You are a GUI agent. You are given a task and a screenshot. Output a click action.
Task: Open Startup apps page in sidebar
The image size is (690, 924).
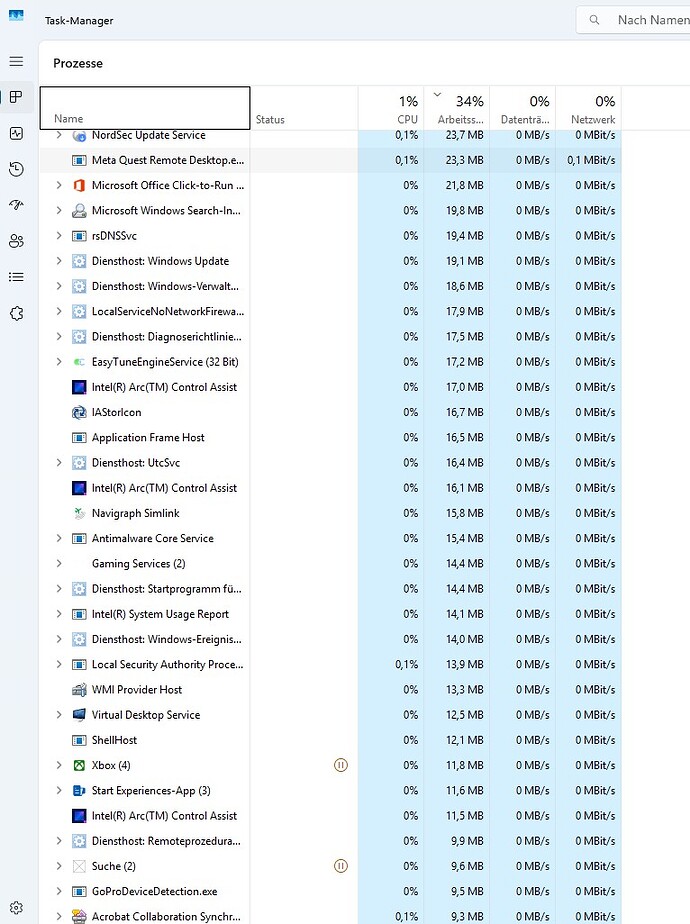click(16, 205)
